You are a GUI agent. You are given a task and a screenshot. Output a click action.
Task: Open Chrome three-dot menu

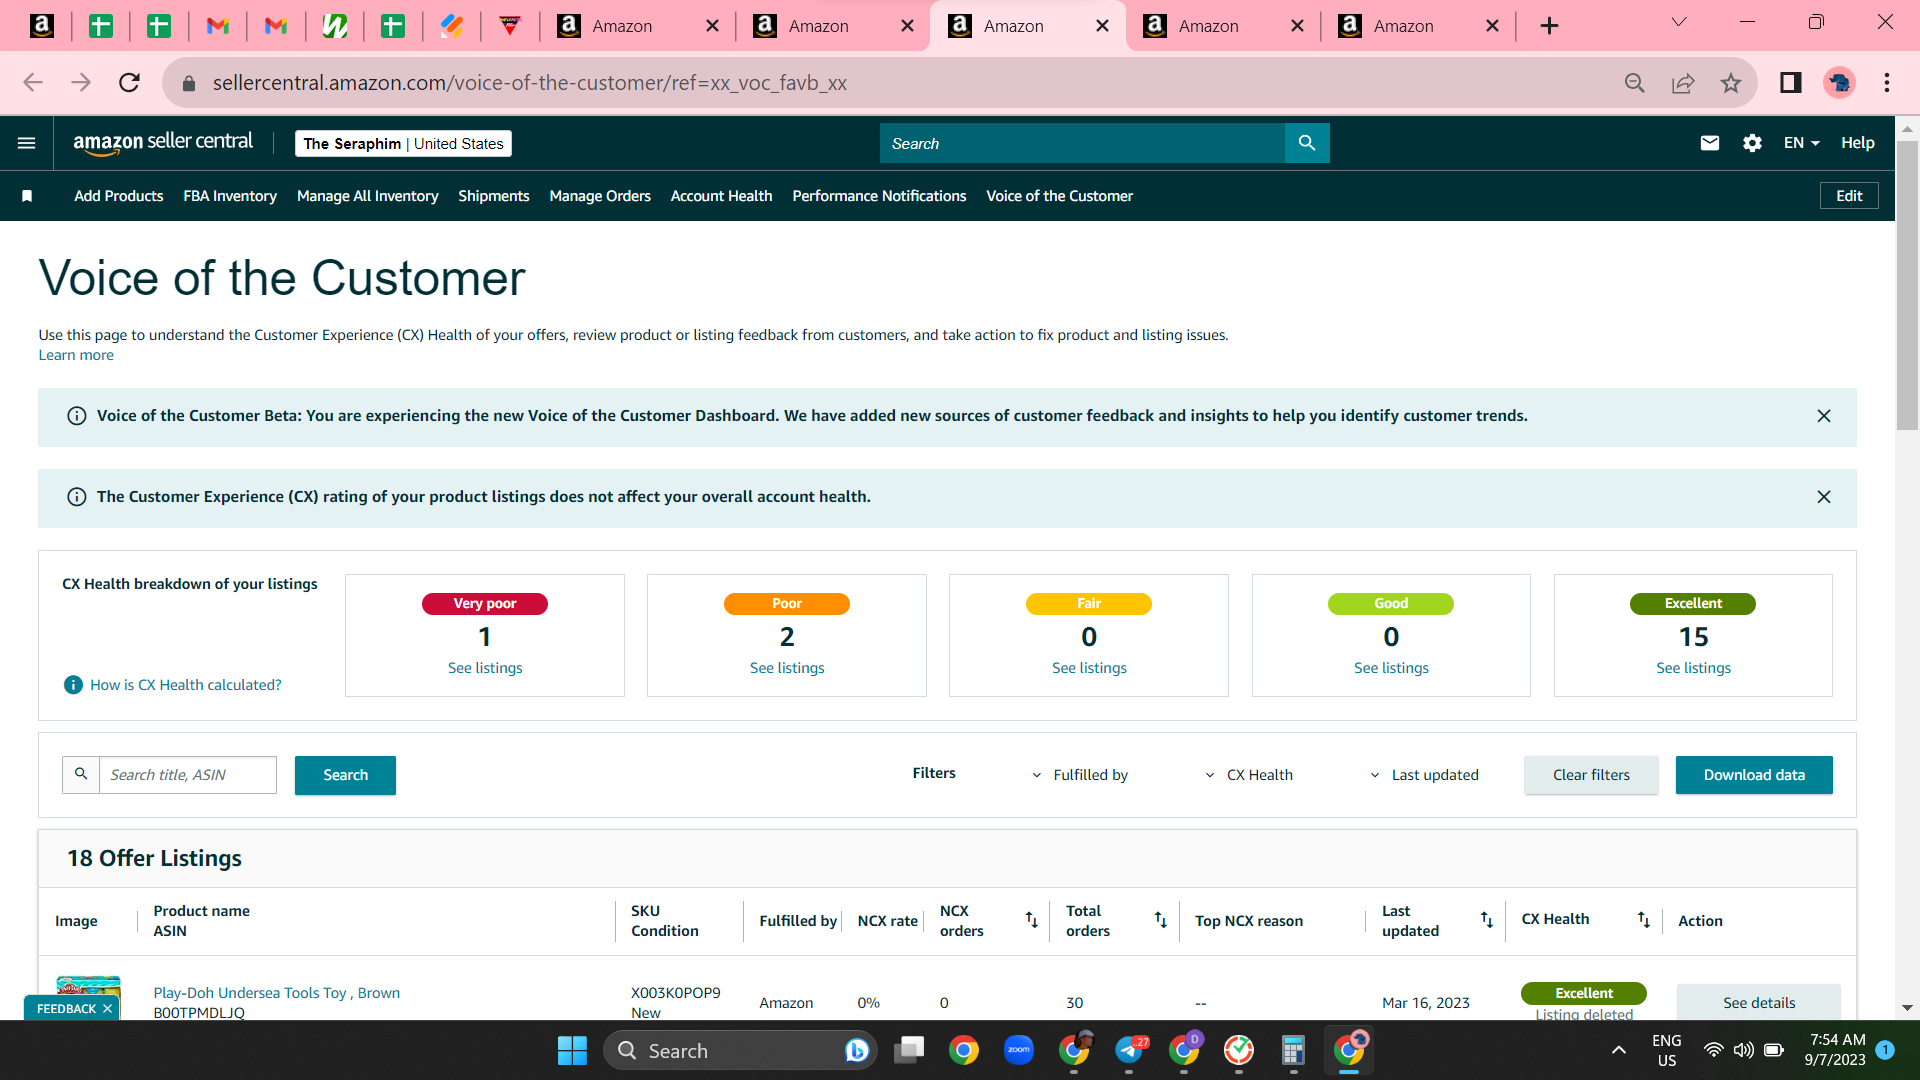pyautogui.click(x=1887, y=83)
